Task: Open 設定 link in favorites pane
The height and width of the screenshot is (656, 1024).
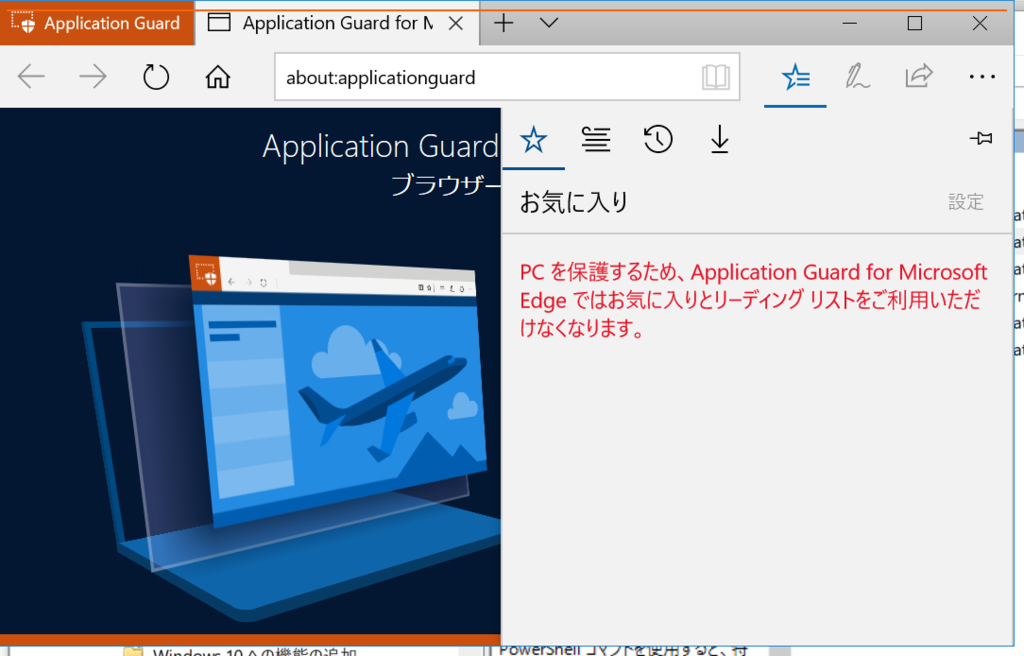Action: (x=966, y=202)
